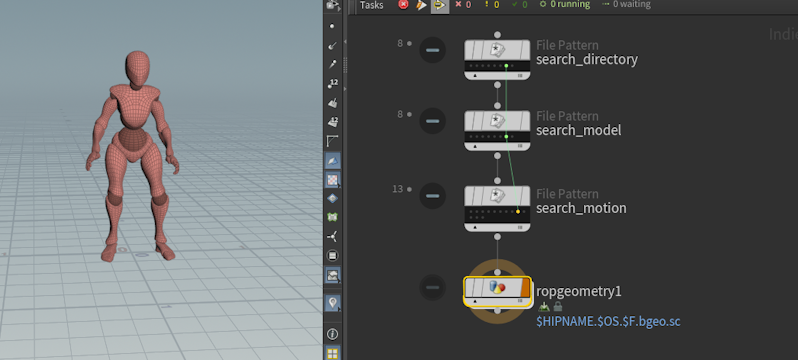Click the round minus button beside ropgeometry1
Image resolution: width=798 pixels, height=360 pixels.
point(432,287)
